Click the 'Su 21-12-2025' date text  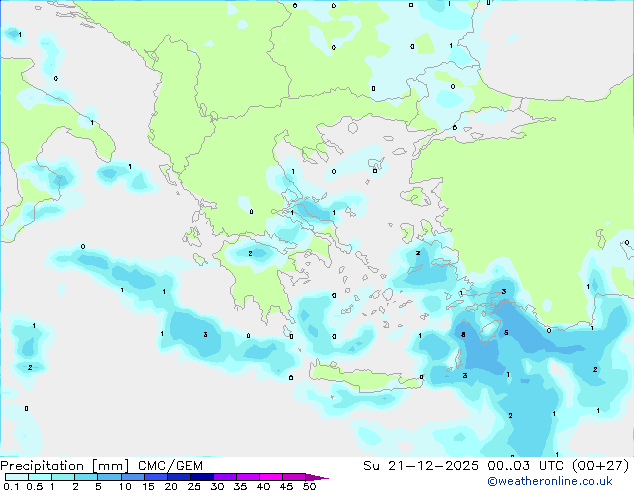[x=421, y=466]
